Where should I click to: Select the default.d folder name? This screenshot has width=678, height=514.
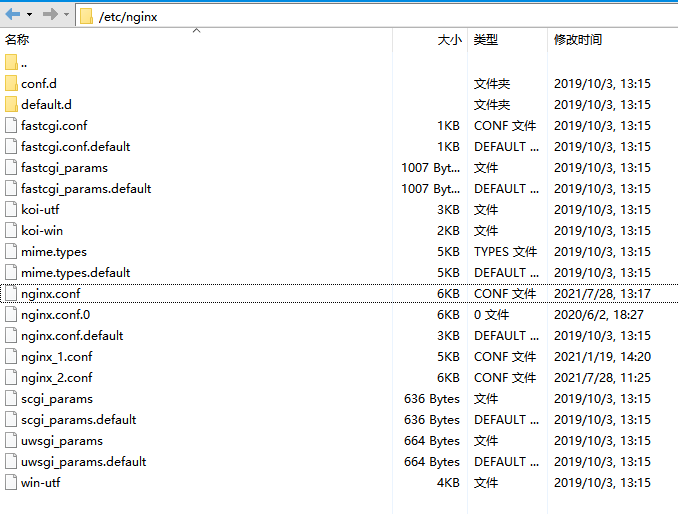pyautogui.click(x=46, y=105)
